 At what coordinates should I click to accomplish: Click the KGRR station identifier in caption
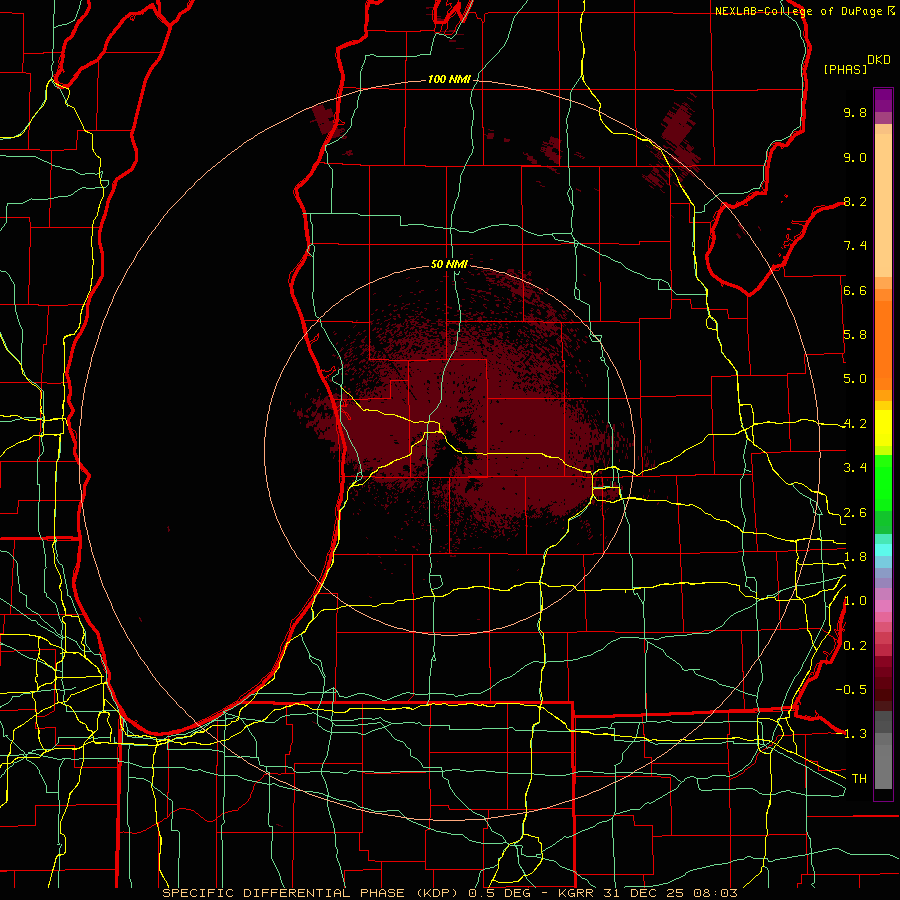click(578, 893)
